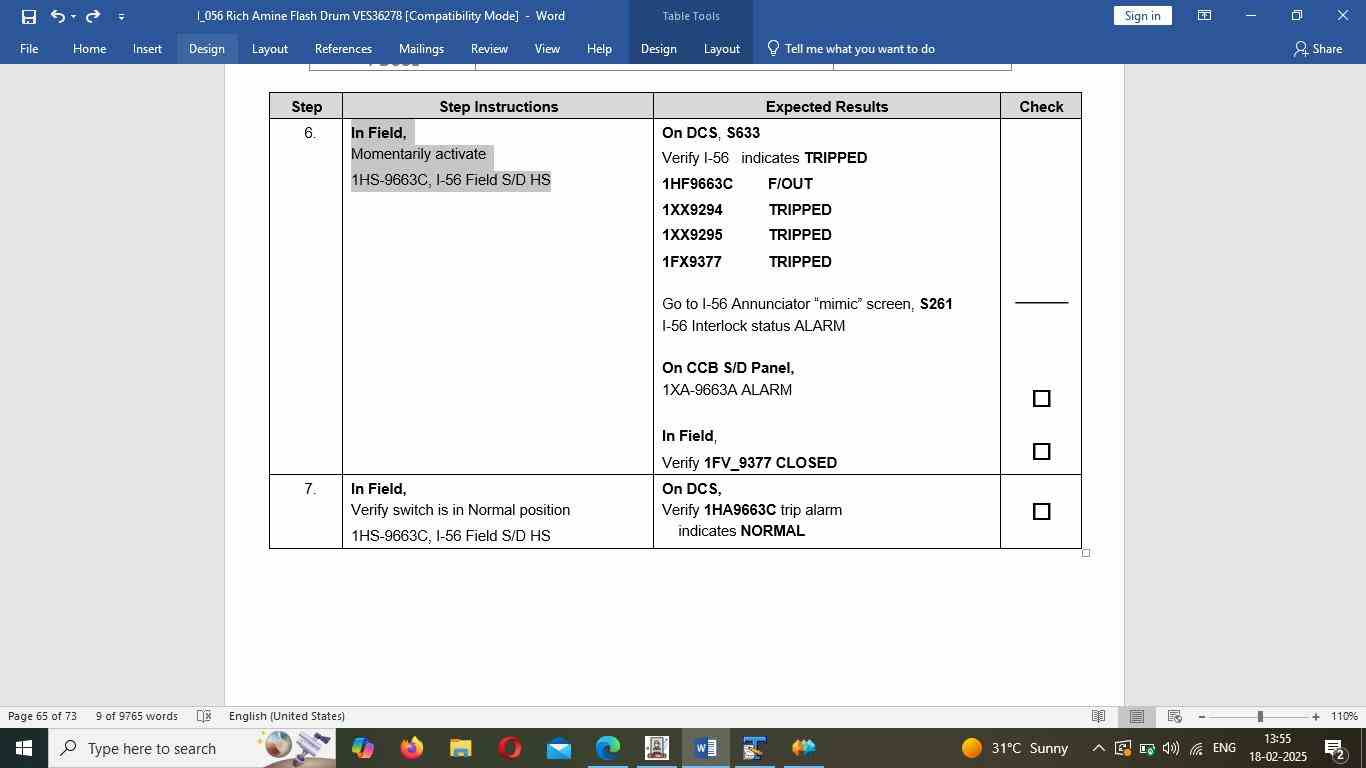
Task: Click the ENG input language indicator
Action: 1224,748
